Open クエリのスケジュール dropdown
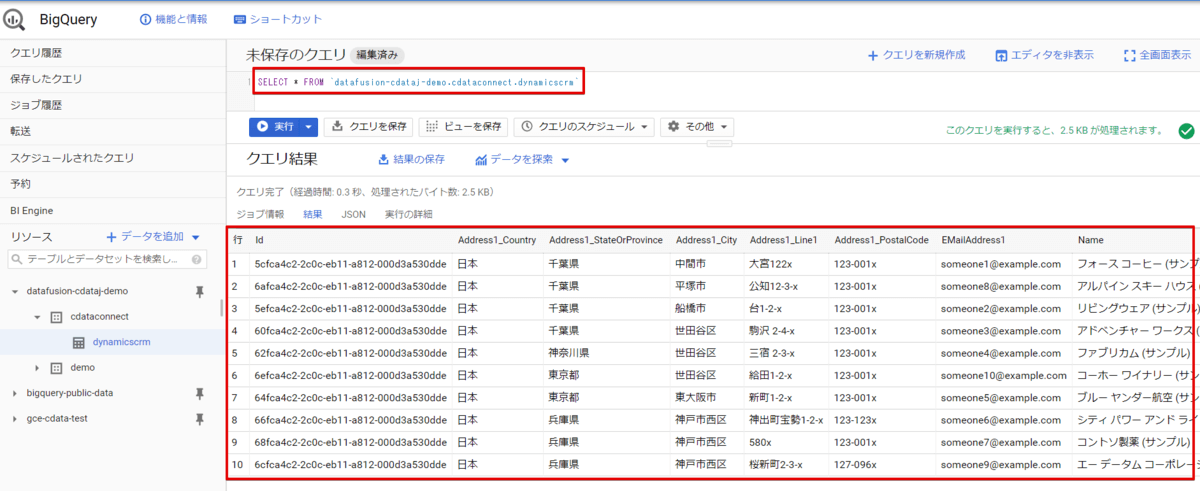The image size is (1200, 491). click(x=584, y=127)
